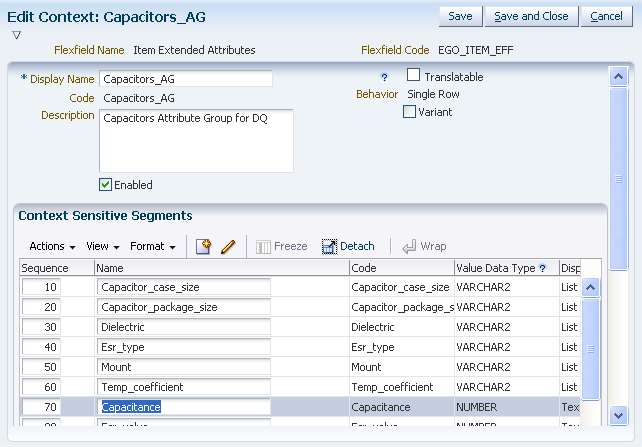The height and width of the screenshot is (447, 642).
Task: Click the Name column header
Action: tap(222, 268)
